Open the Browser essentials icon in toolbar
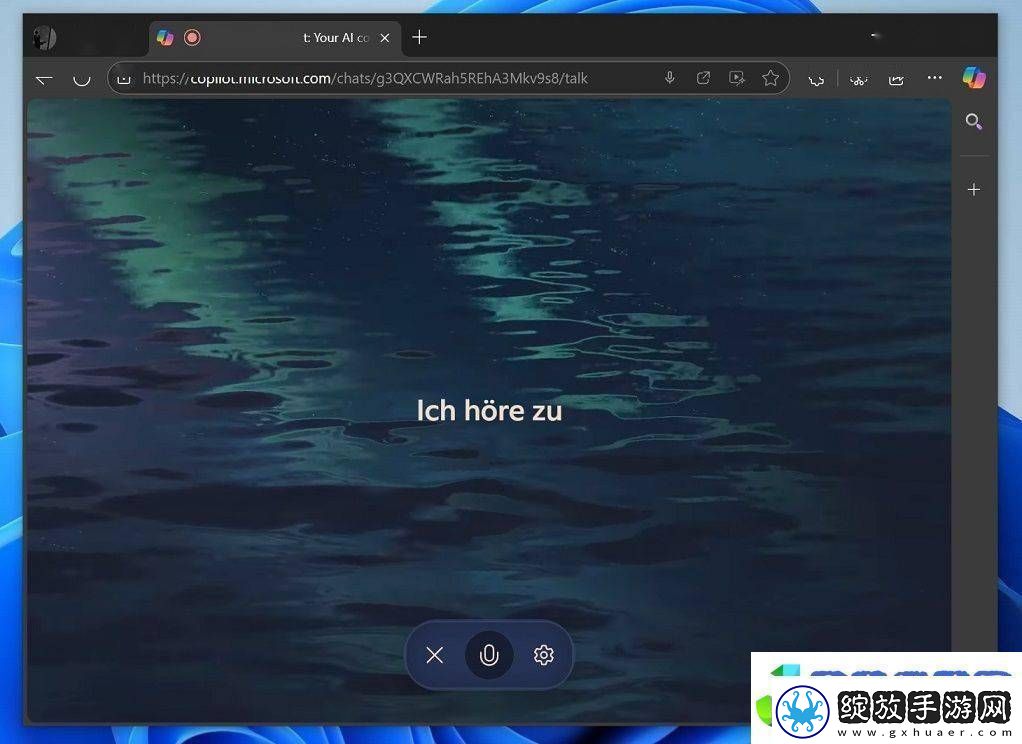 click(858, 79)
